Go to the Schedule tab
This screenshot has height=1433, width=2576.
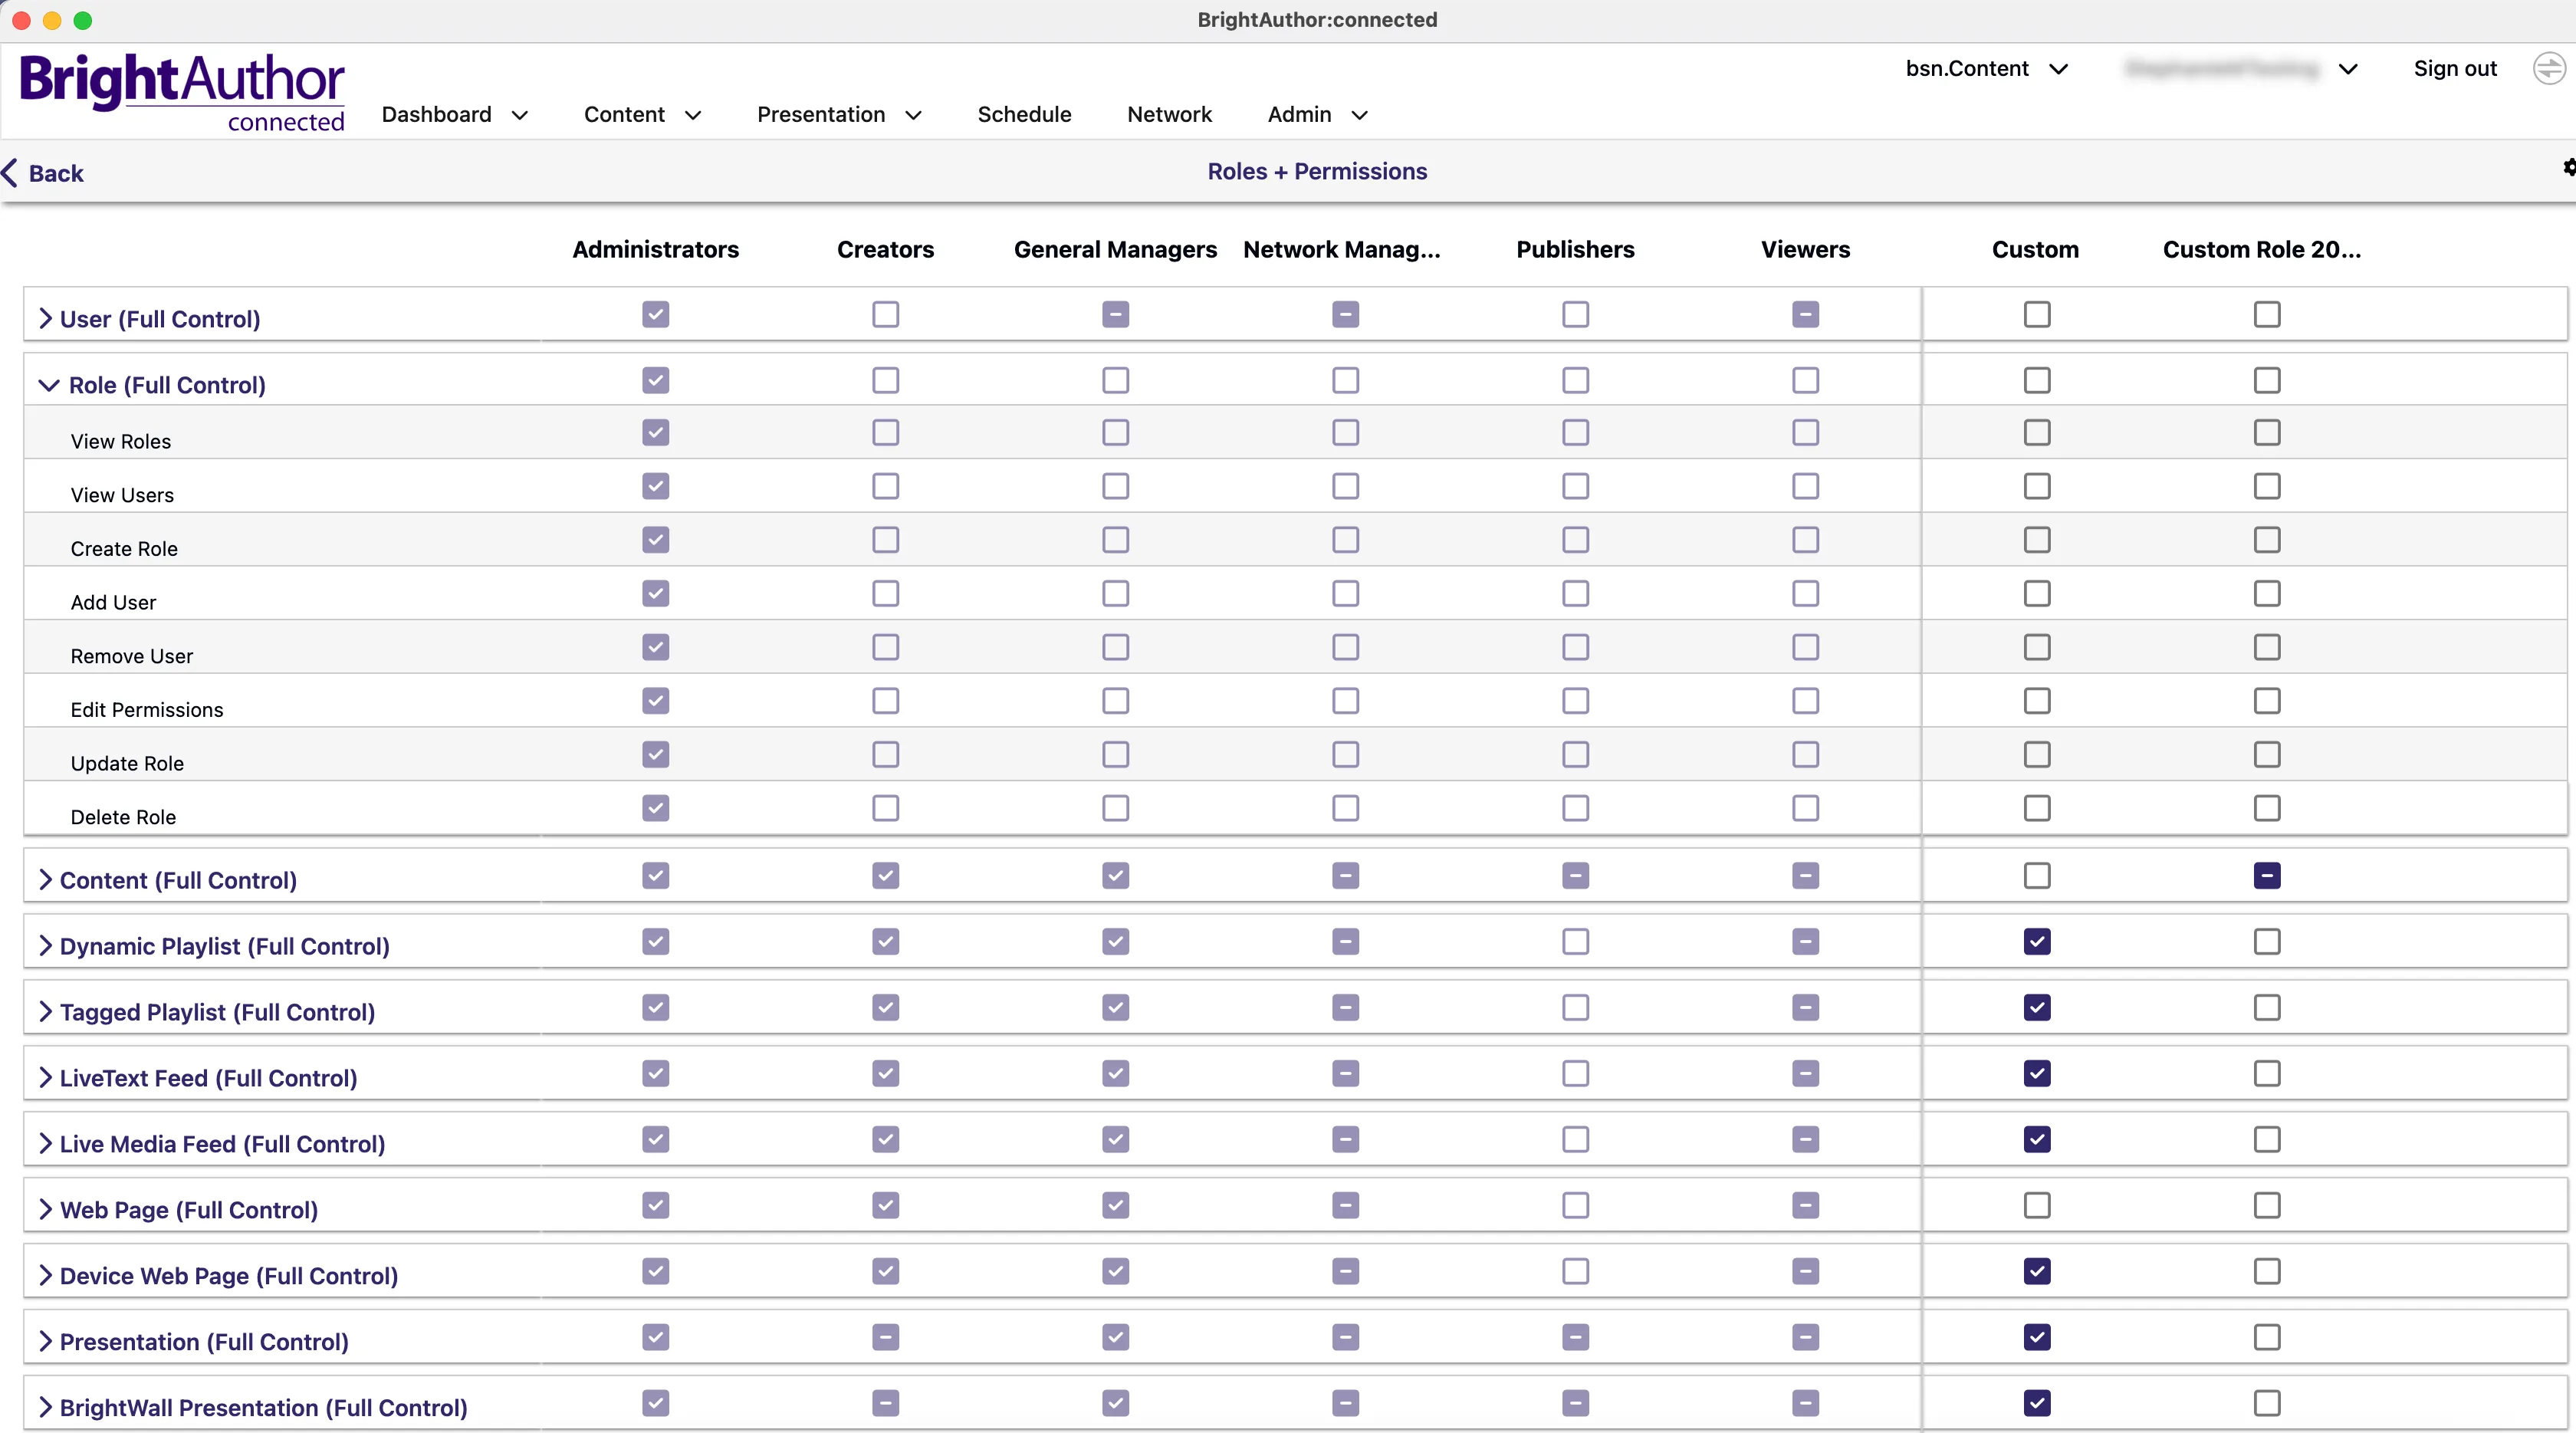(x=1024, y=115)
